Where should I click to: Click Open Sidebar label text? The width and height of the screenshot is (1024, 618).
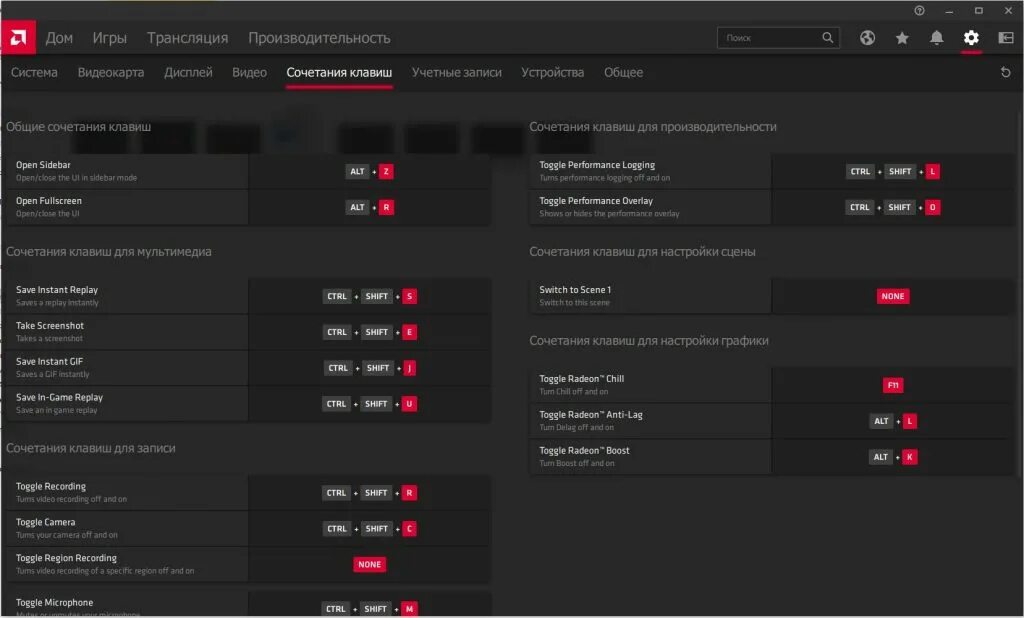point(43,165)
